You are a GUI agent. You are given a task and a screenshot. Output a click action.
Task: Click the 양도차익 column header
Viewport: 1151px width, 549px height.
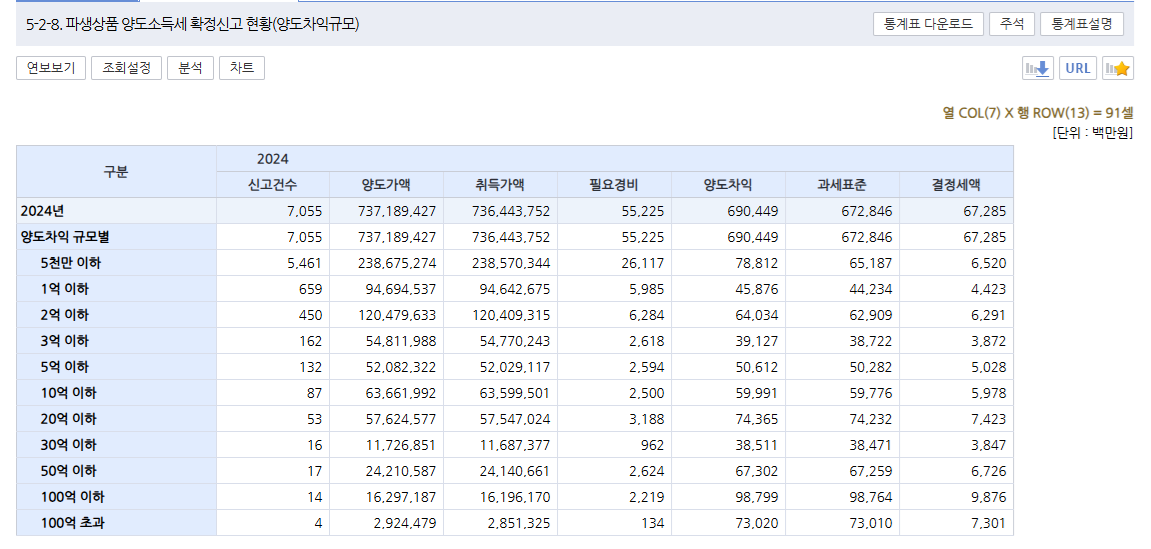[x=727, y=185]
